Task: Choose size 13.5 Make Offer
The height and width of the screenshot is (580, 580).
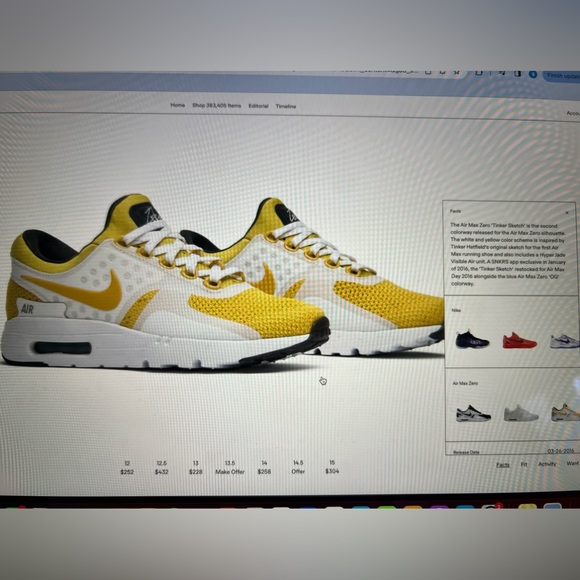Action: click(x=230, y=468)
